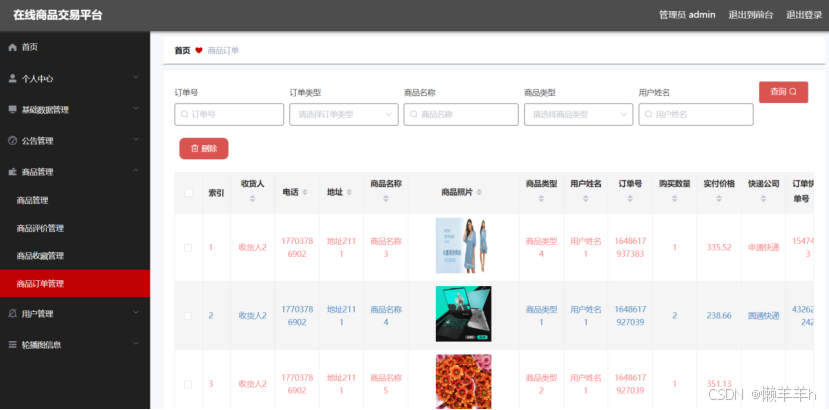
Task: Click the 335.52 price cell
Action: [x=719, y=248]
